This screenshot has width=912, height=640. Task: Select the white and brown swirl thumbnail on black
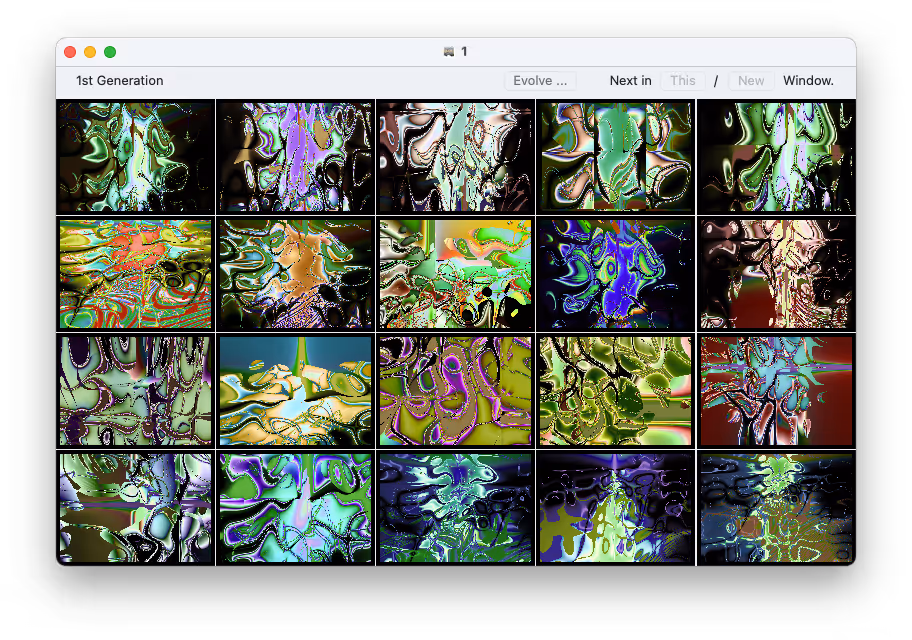coord(455,157)
